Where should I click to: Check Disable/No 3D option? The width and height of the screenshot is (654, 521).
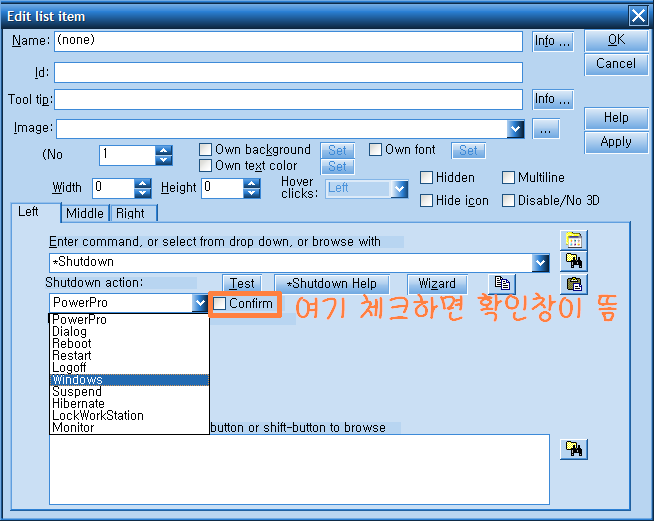[508, 200]
